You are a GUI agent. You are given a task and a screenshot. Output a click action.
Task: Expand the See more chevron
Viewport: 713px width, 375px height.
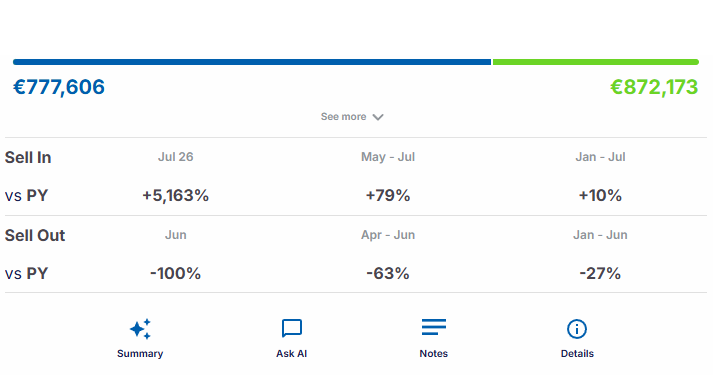pyautogui.click(x=378, y=117)
